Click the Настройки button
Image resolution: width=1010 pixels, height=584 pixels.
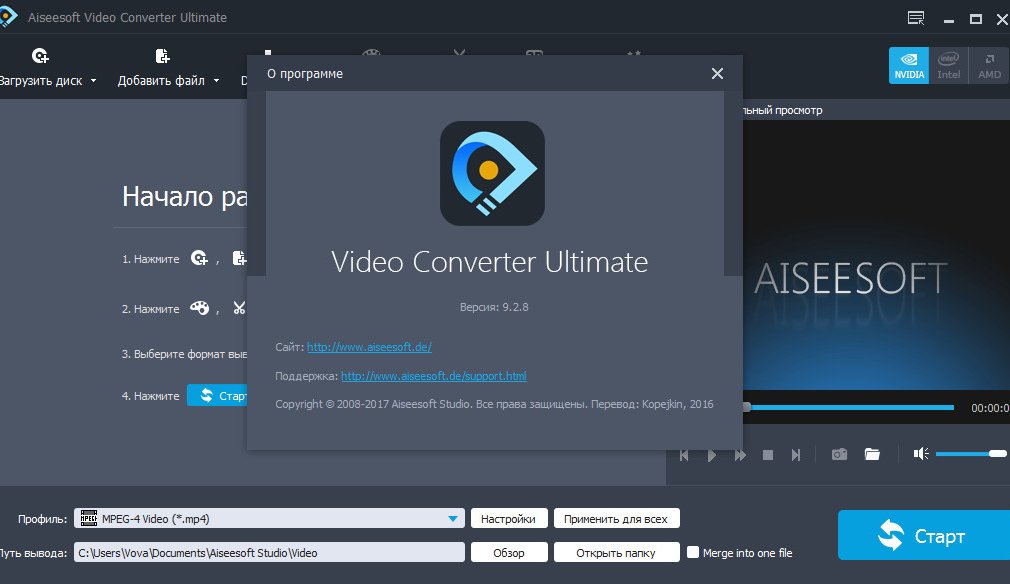tap(509, 518)
